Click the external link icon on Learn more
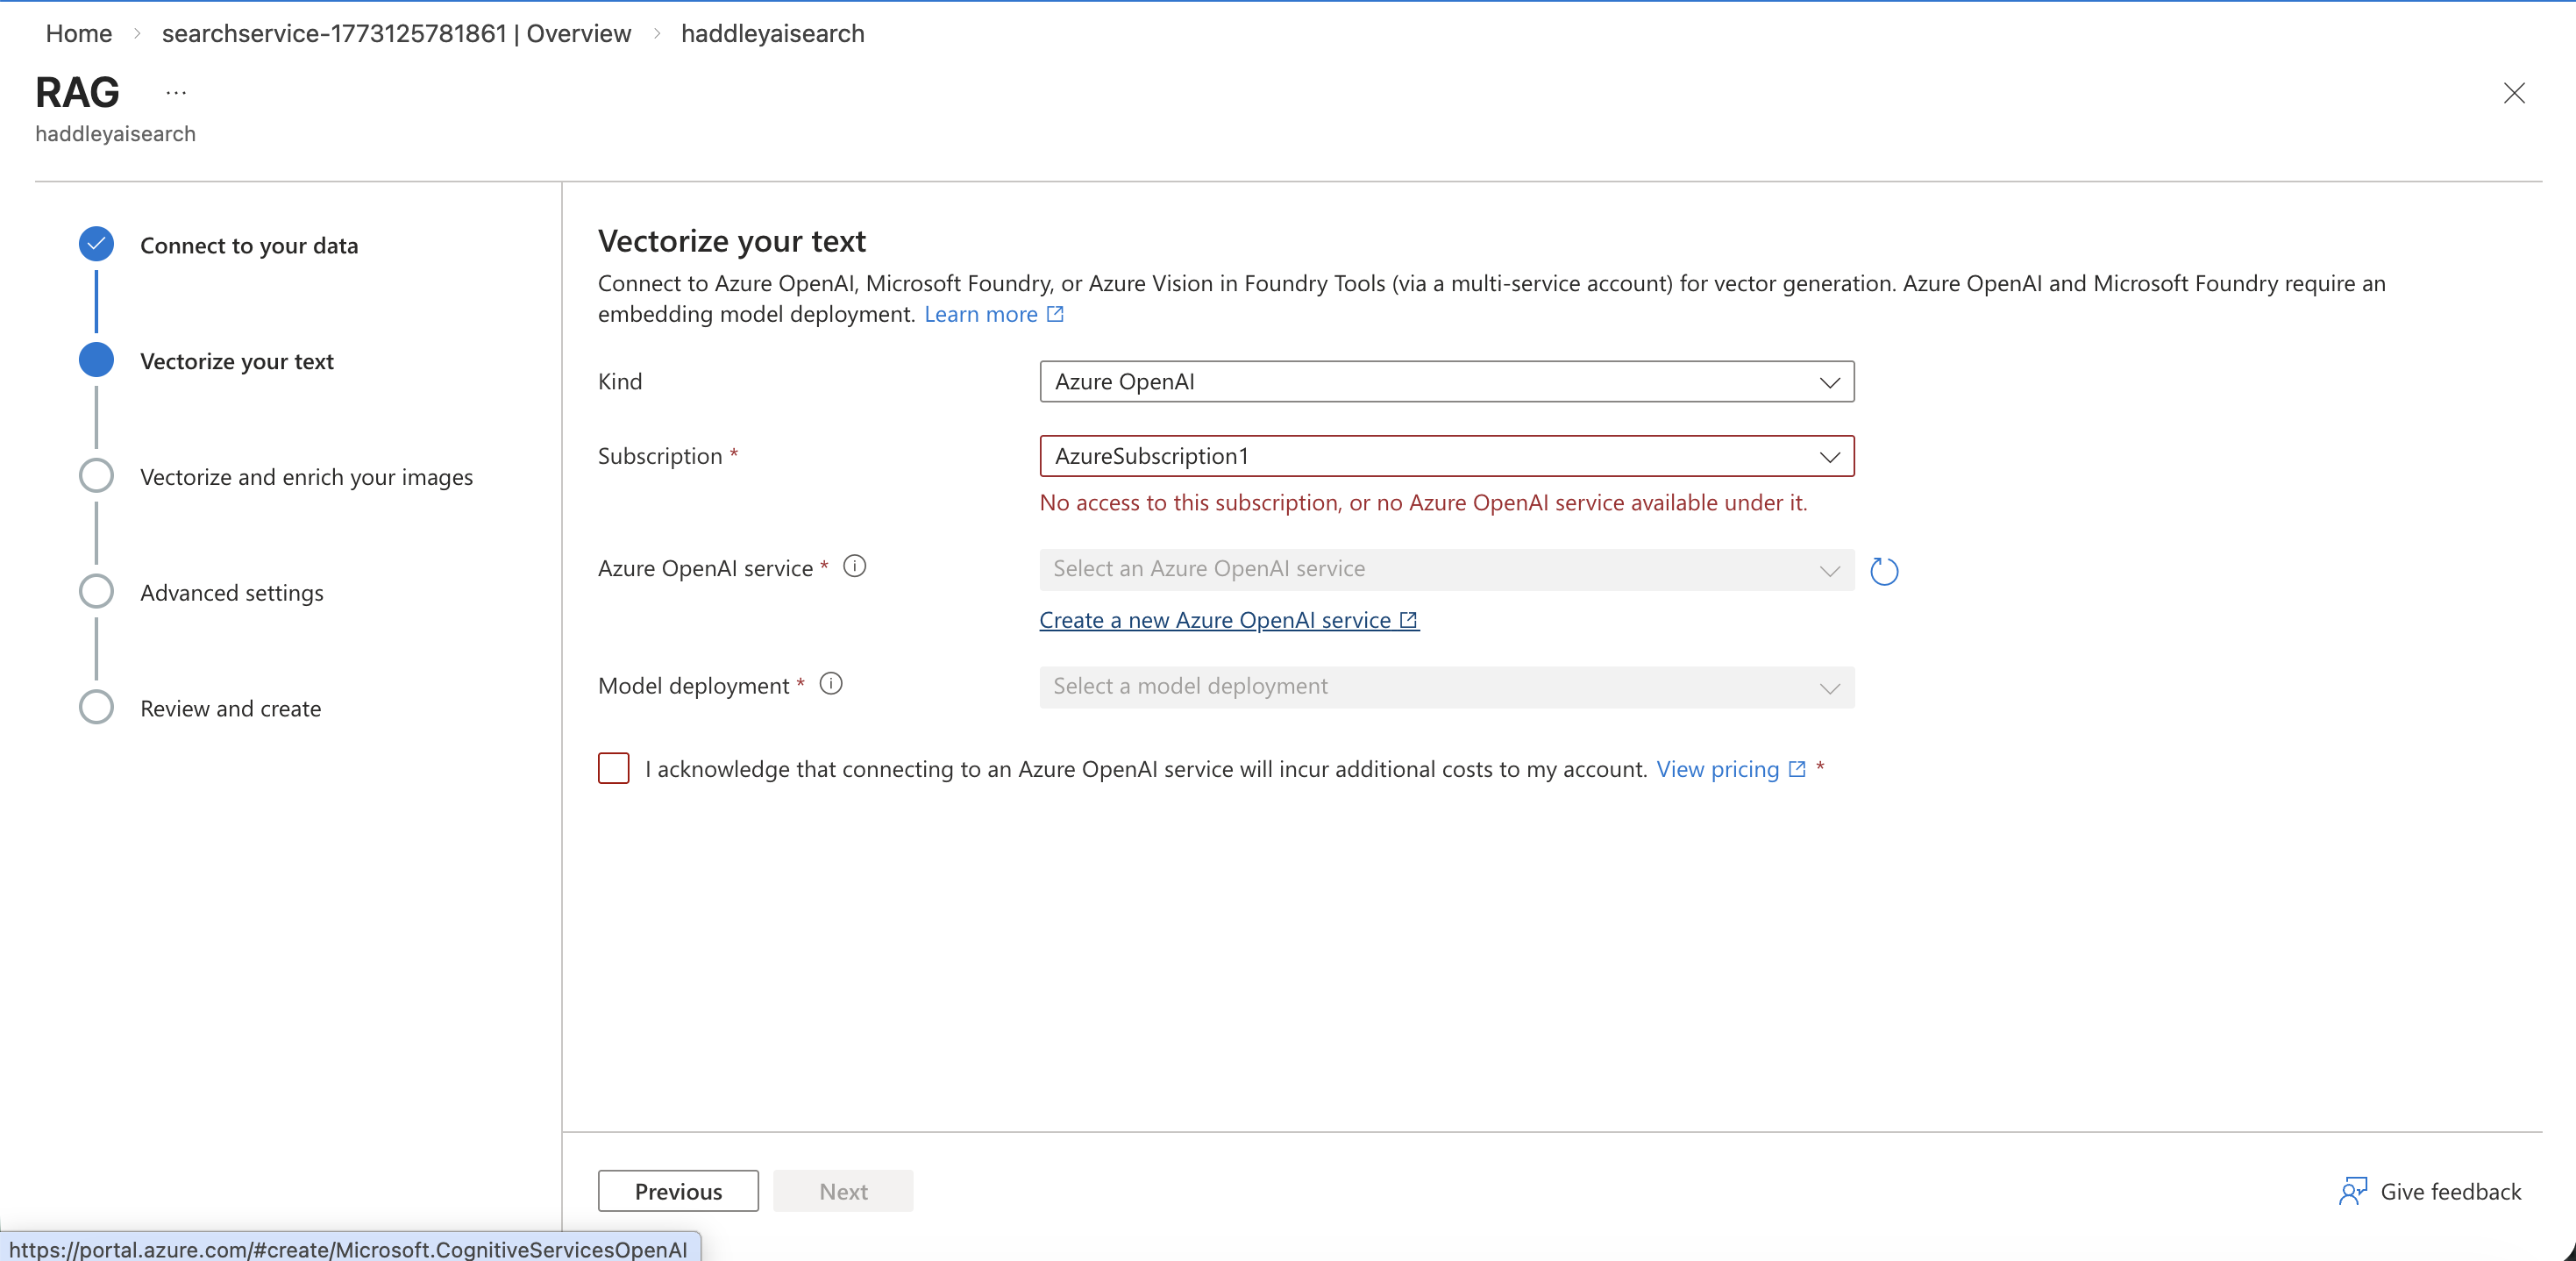Screen dimensions: 2576x1261 point(1054,314)
